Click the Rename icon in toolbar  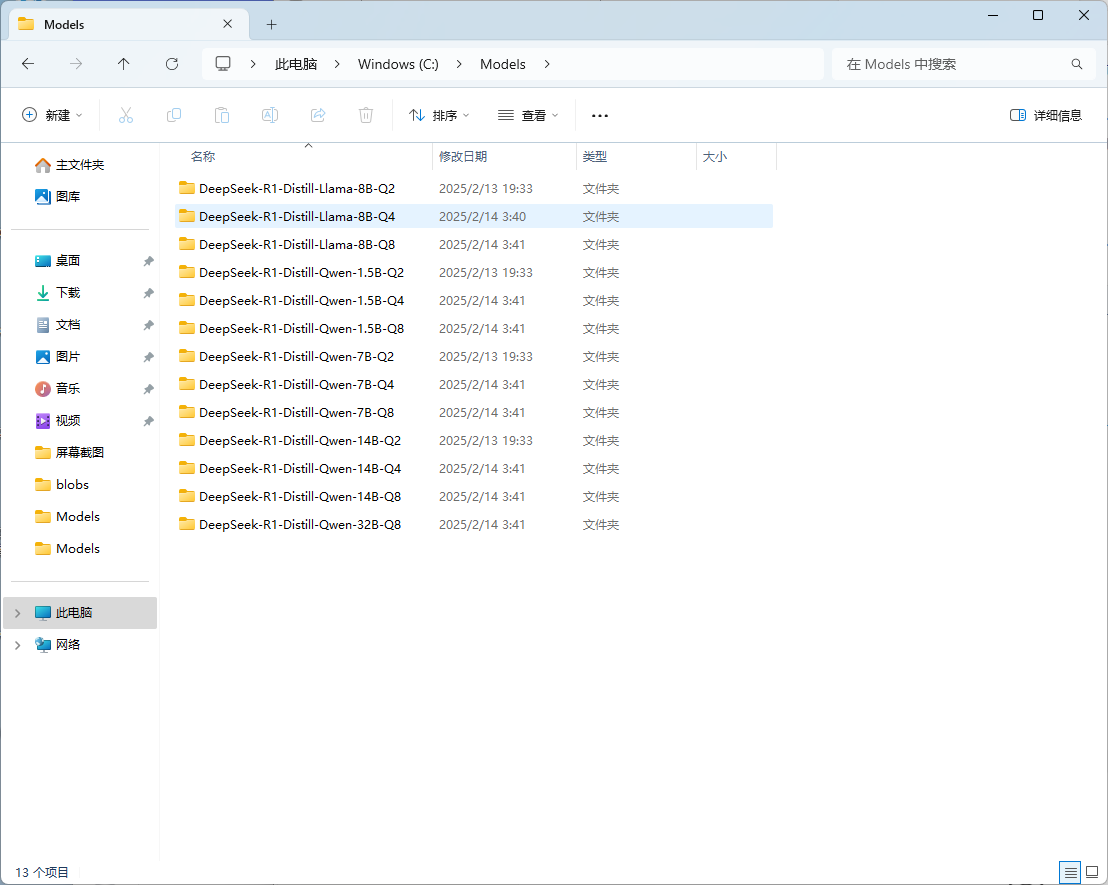(270, 115)
